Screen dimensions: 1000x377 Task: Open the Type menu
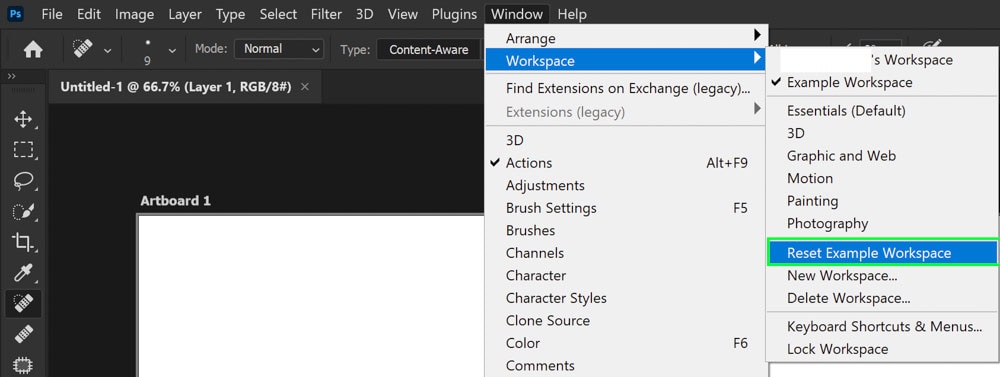click(x=230, y=14)
